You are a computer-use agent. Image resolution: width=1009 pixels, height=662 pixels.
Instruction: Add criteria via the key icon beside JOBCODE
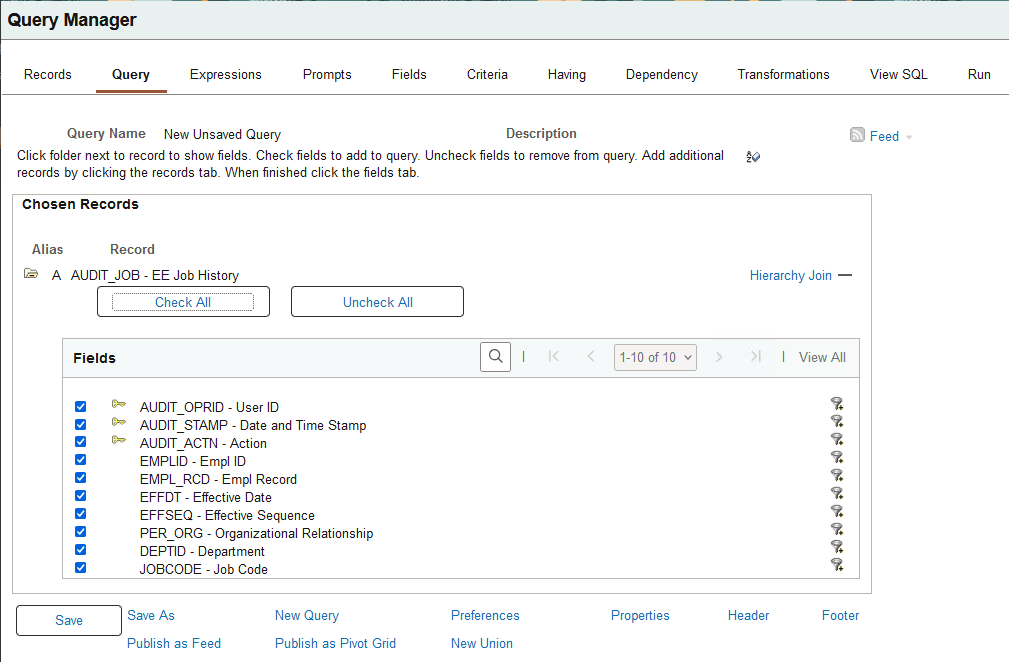pyautogui.click(x=837, y=566)
